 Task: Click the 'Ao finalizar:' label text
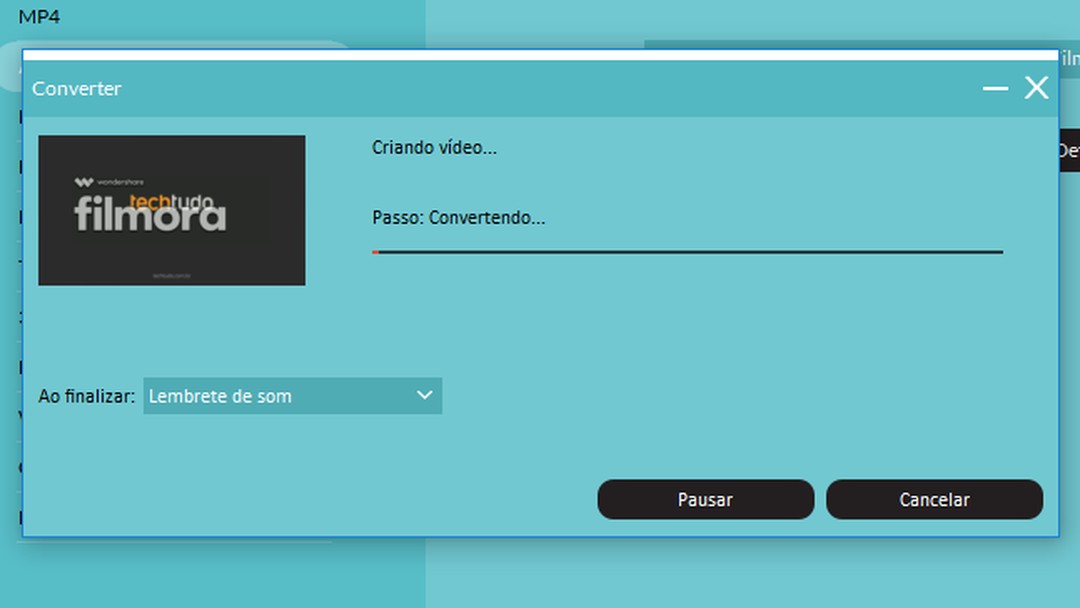pyautogui.click(x=85, y=396)
